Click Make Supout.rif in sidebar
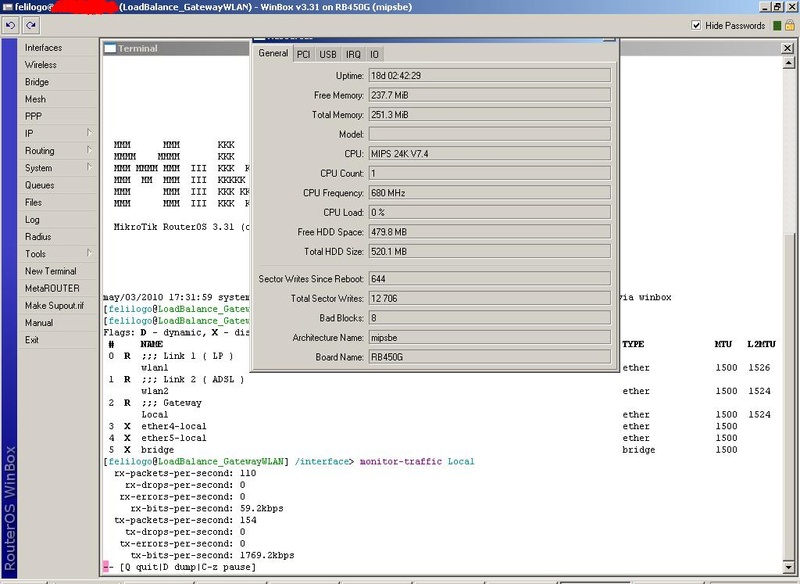 55,306
